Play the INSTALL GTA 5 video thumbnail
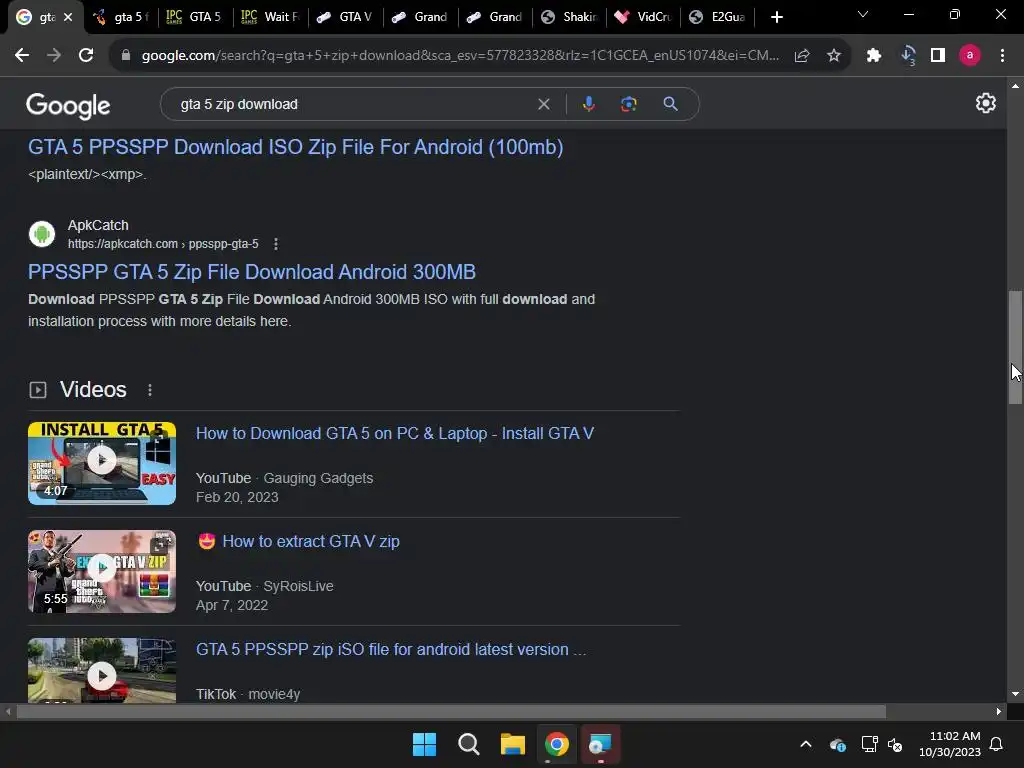 (x=102, y=463)
